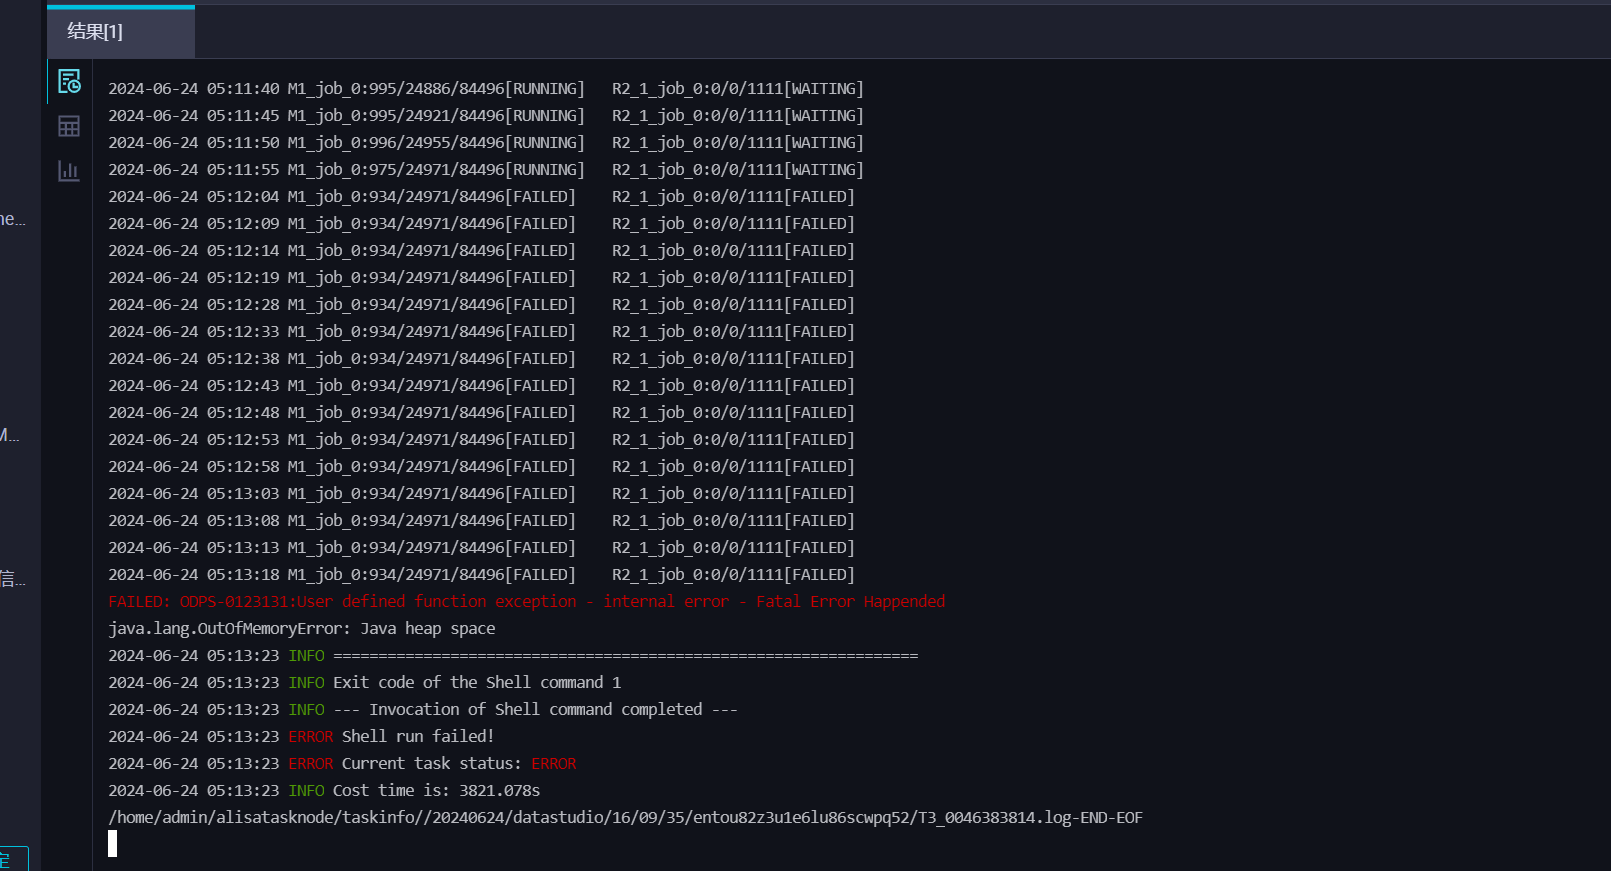
Task: Click the taskinfo log file path line
Action: click(x=625, y=818)
